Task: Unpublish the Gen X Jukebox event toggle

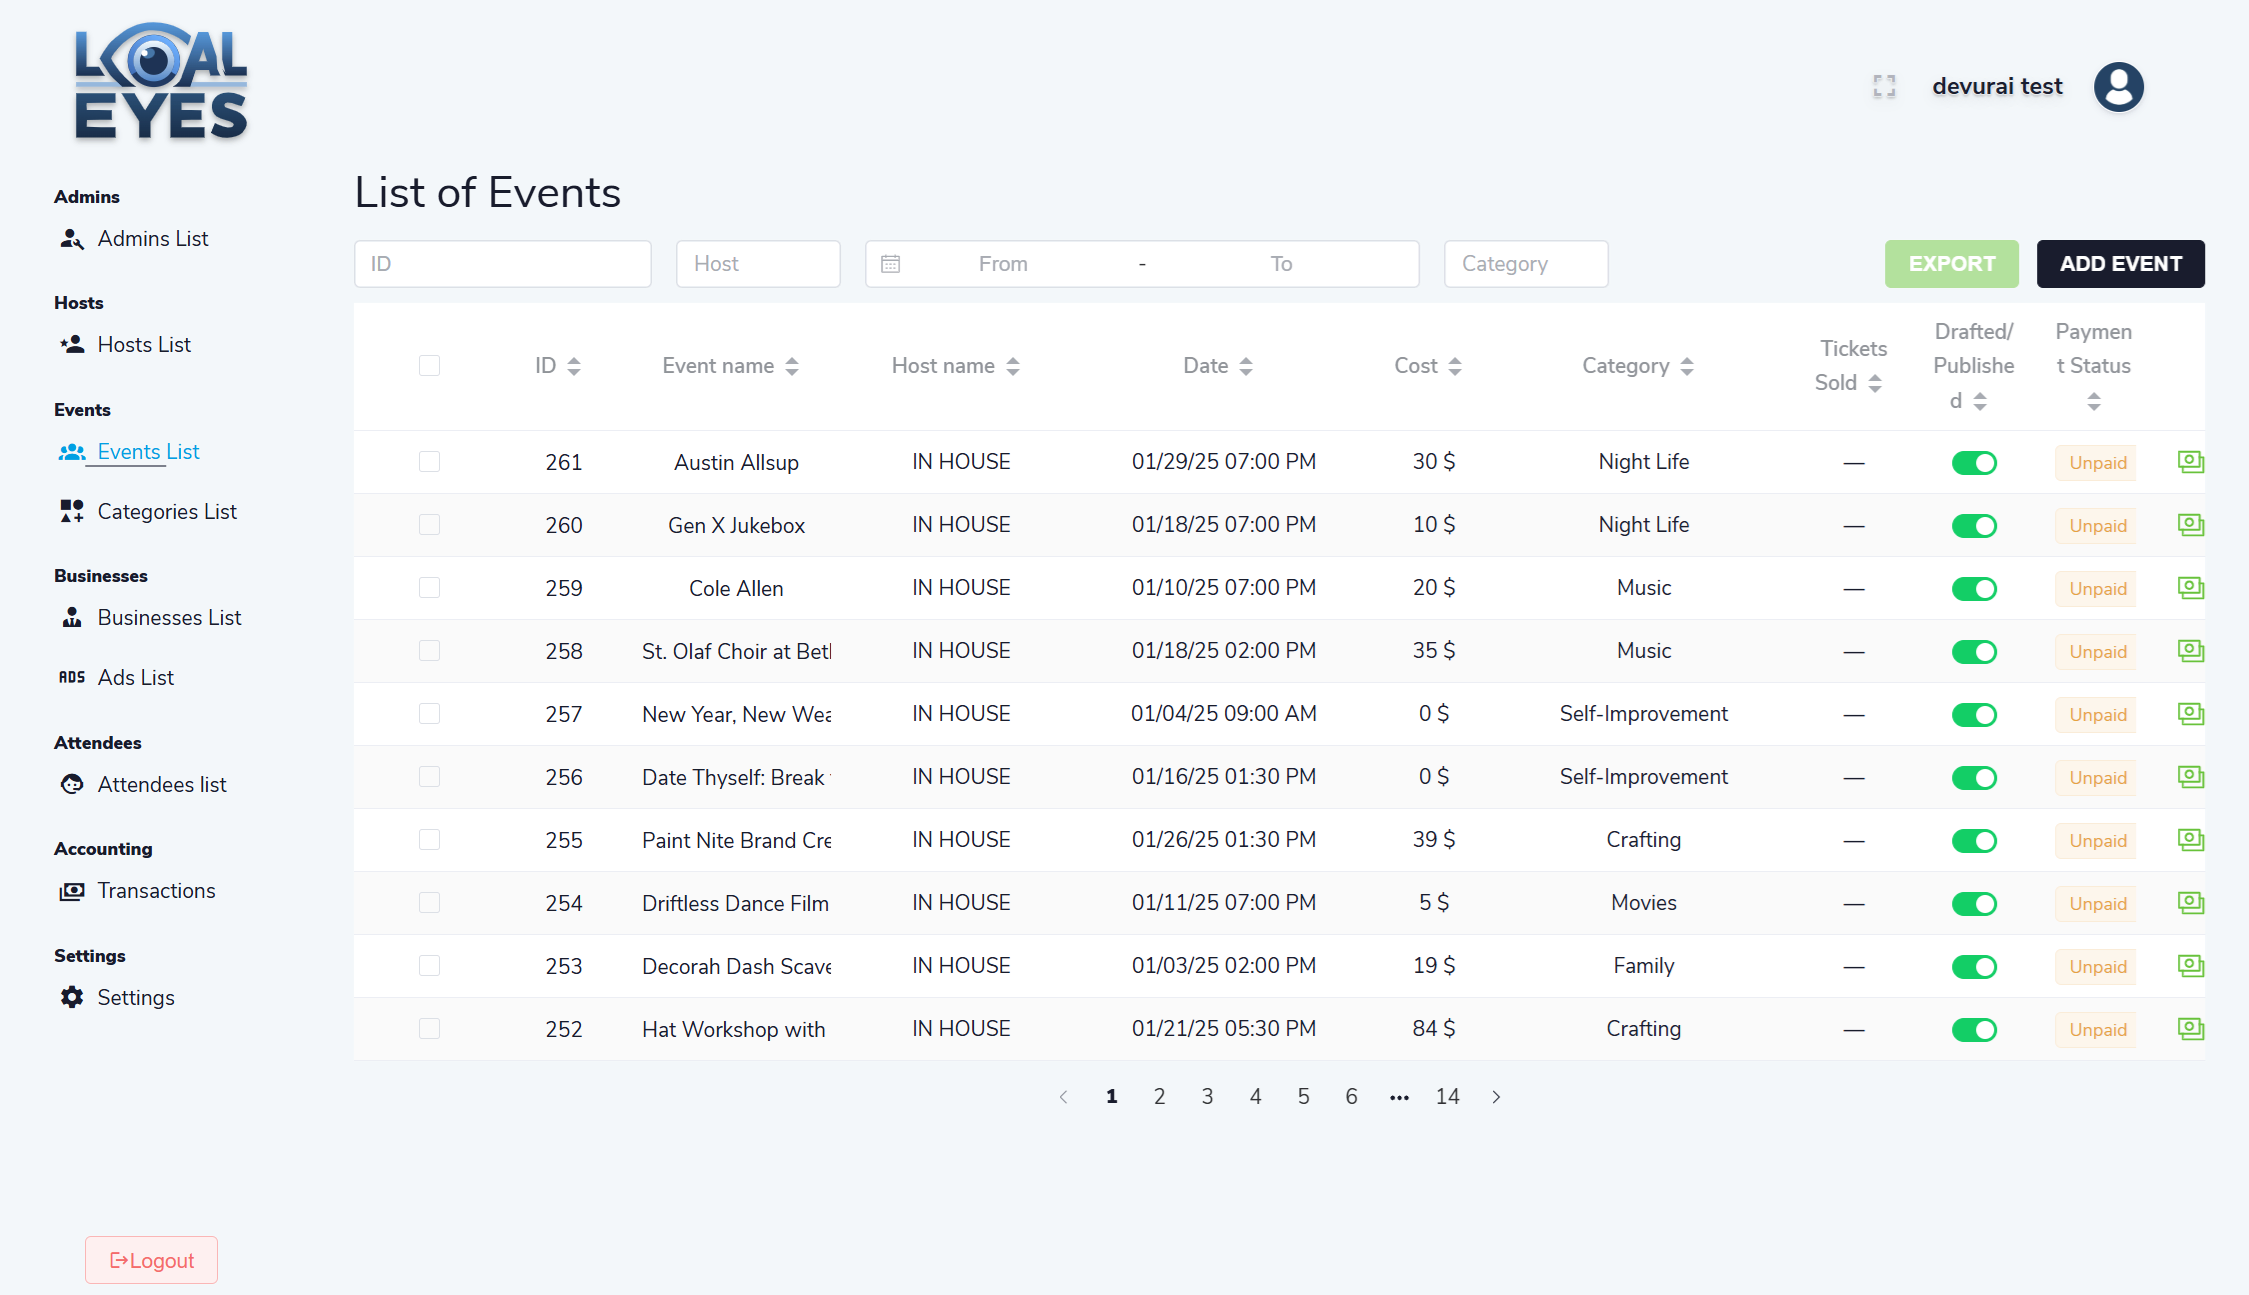Action: tap(1973, 526)
